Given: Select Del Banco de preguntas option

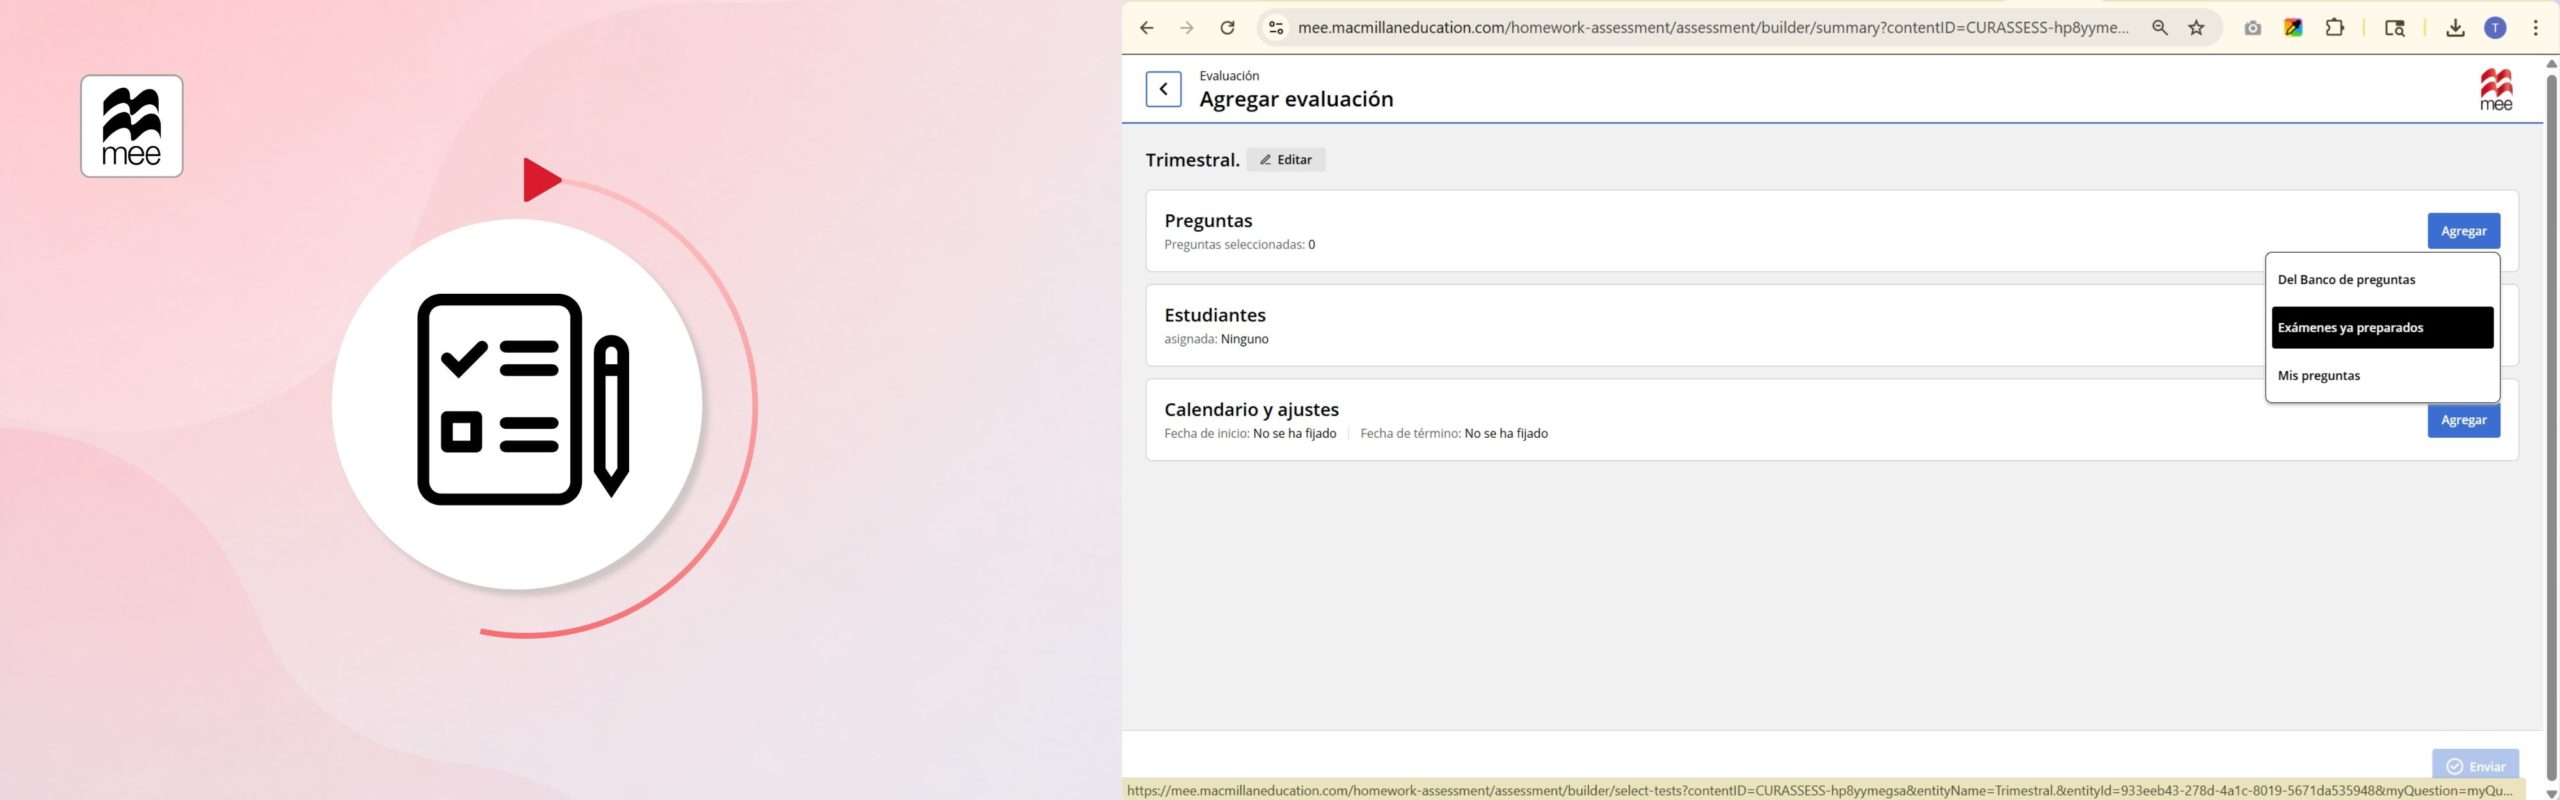Looking at the screenshot, I should click(2382, 280).
